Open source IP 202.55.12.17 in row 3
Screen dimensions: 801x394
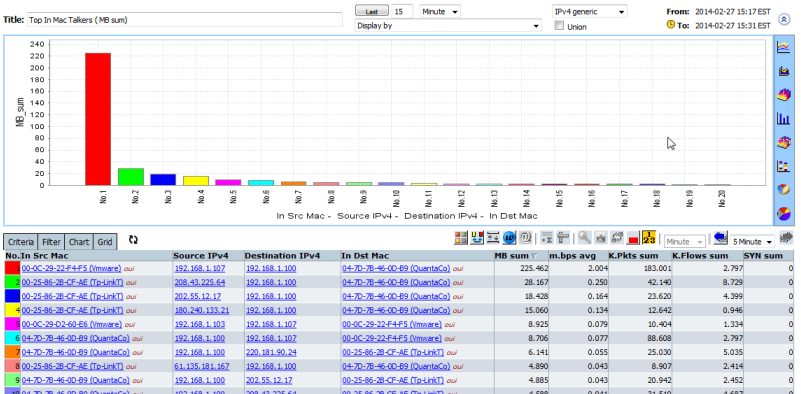point(198,296)
